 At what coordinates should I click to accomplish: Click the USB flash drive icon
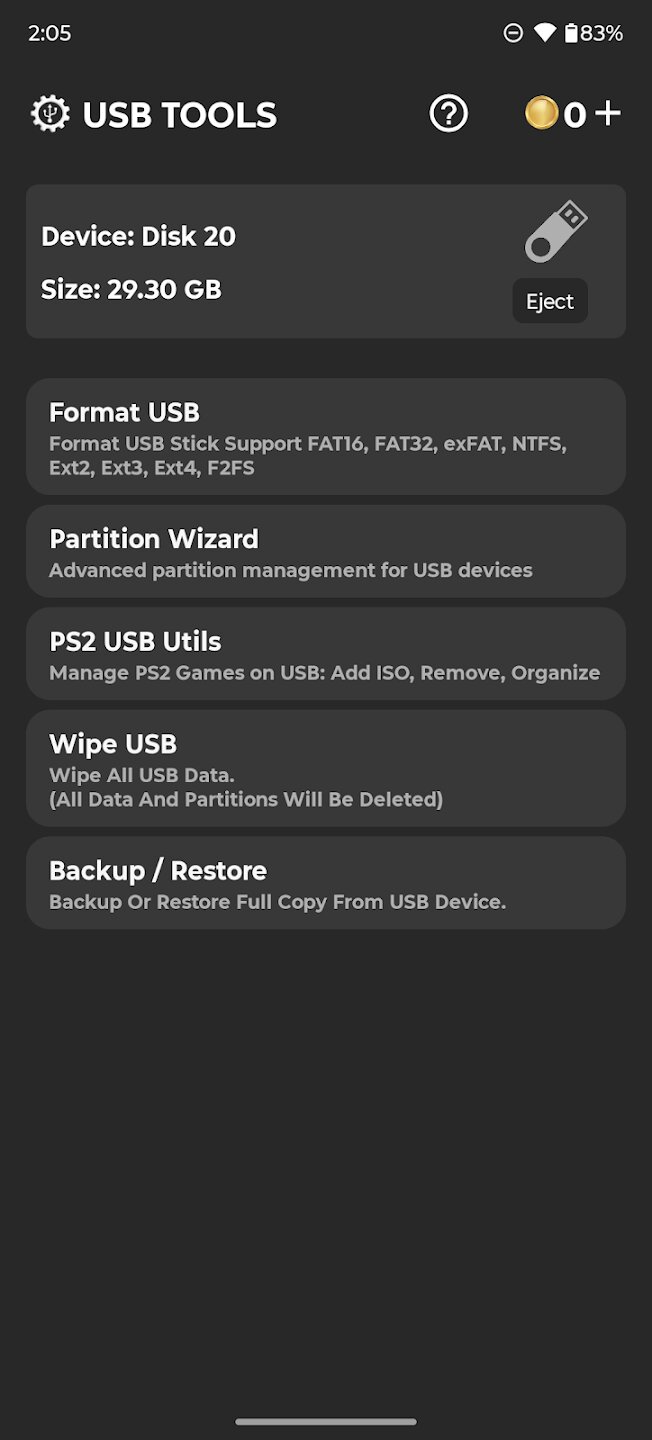click(x=556, y=232)
